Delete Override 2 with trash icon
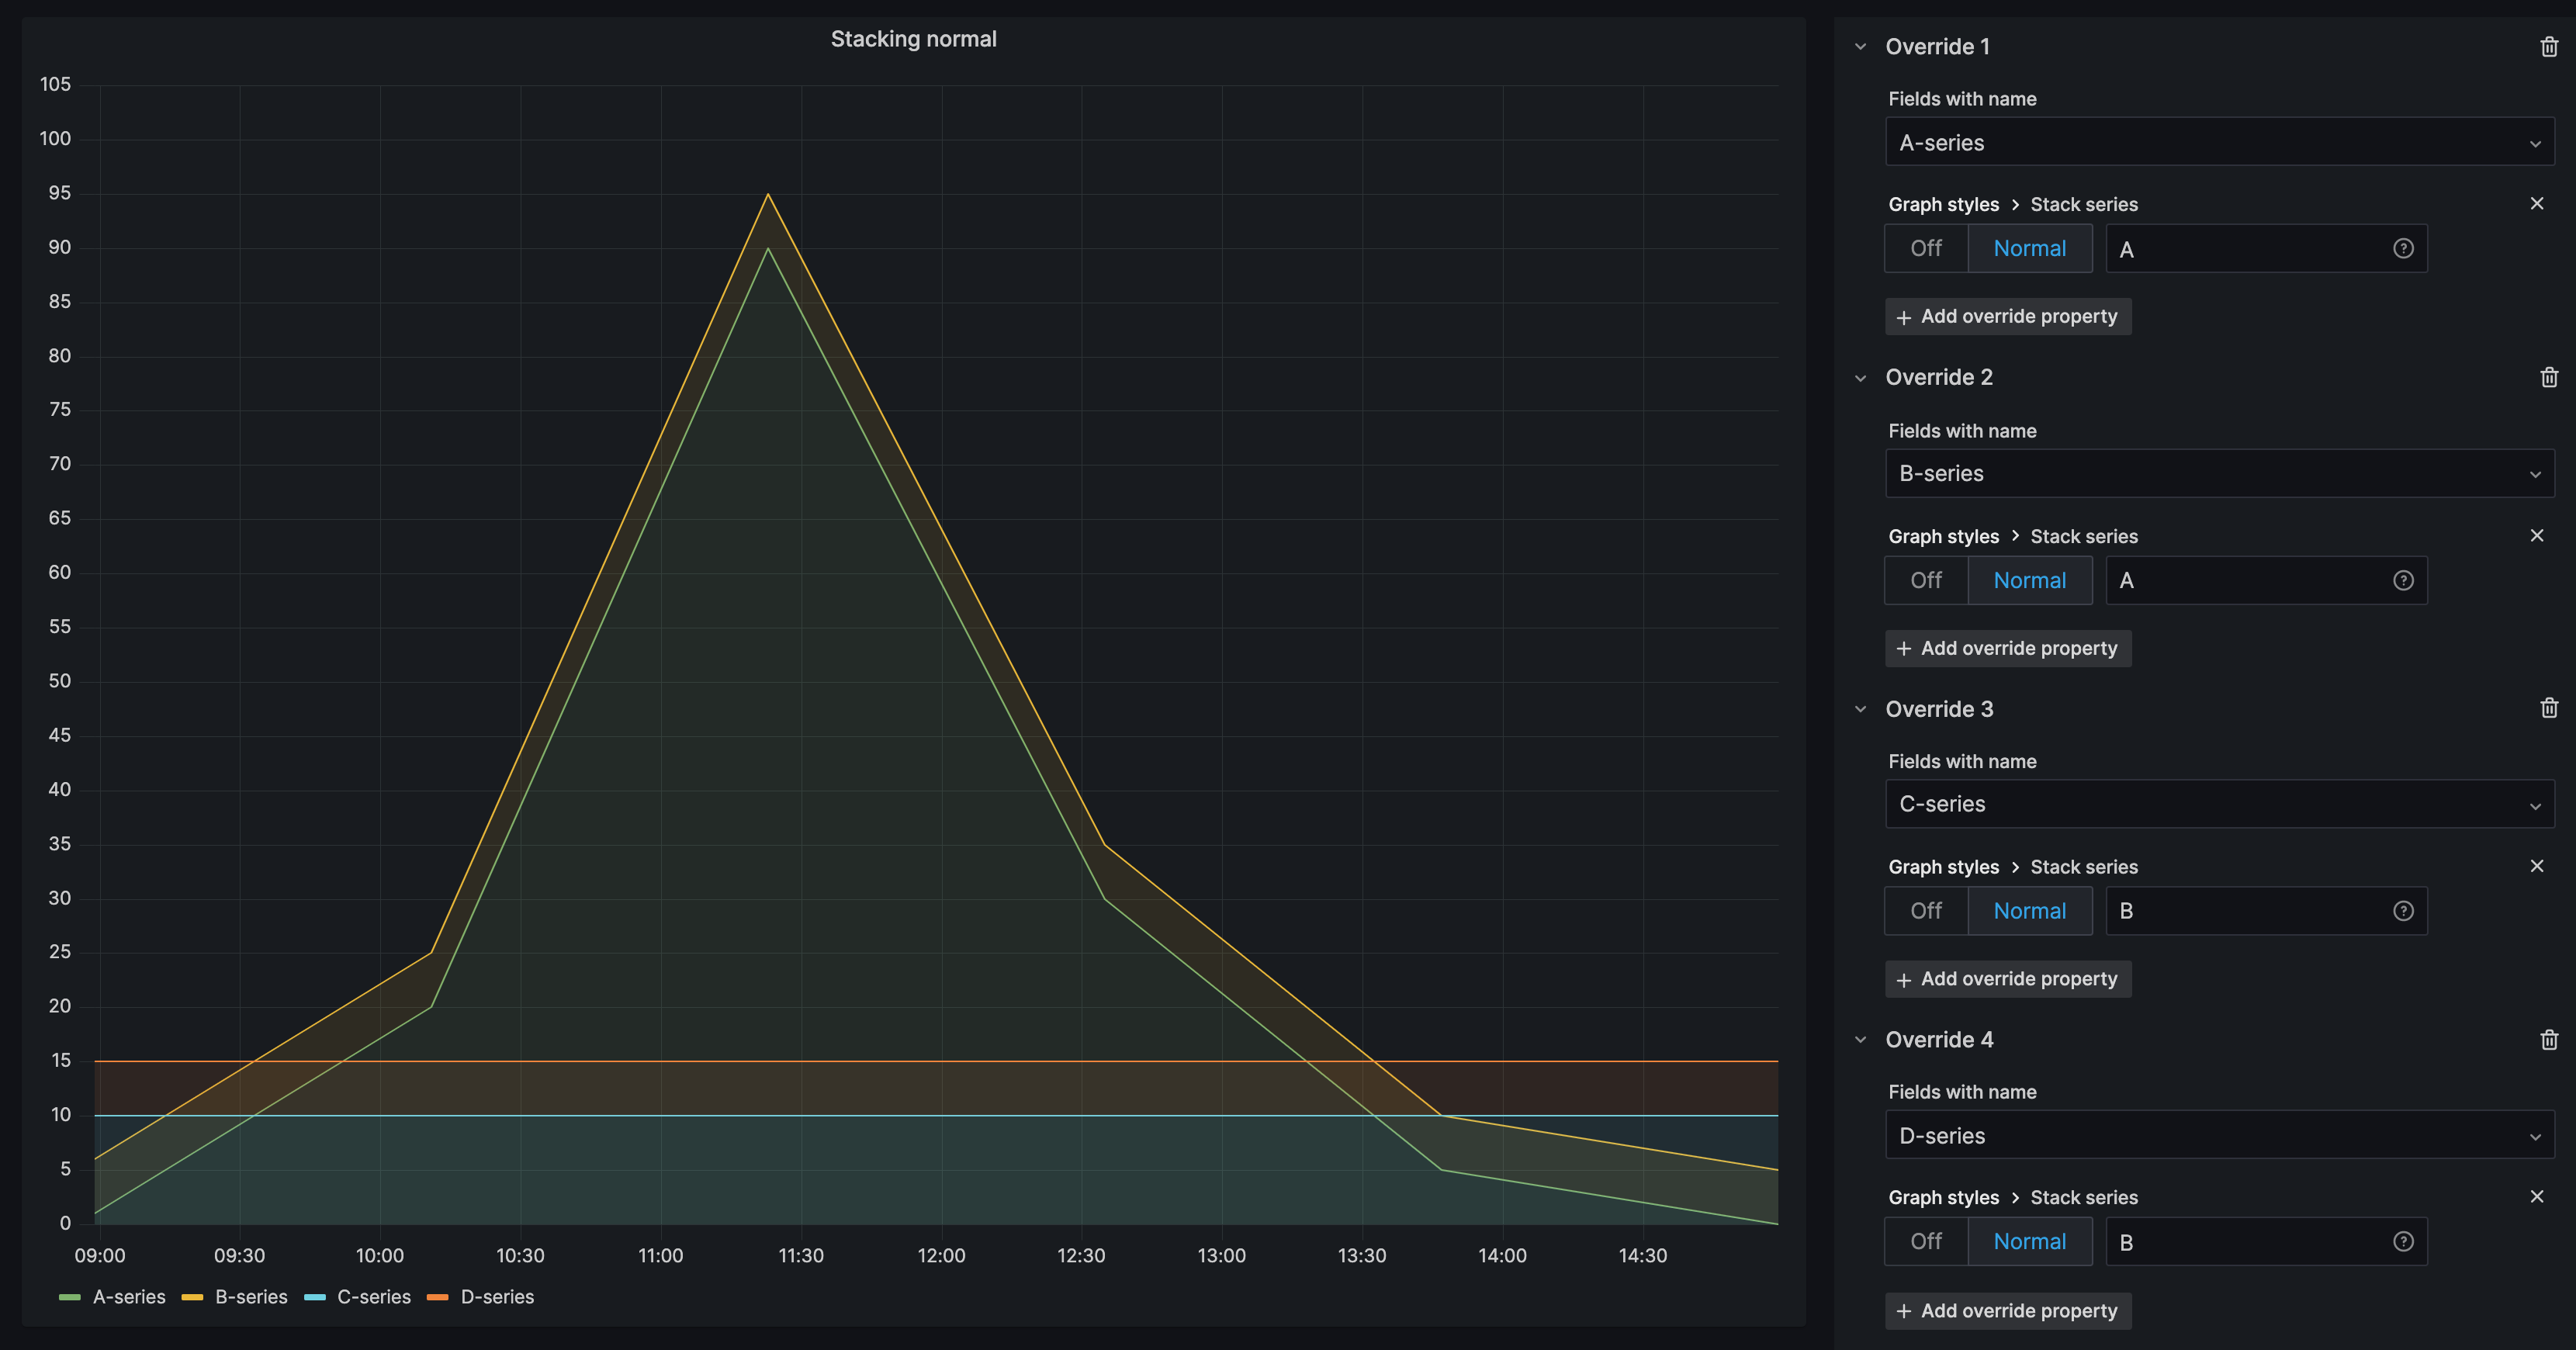 point(2548,377)
